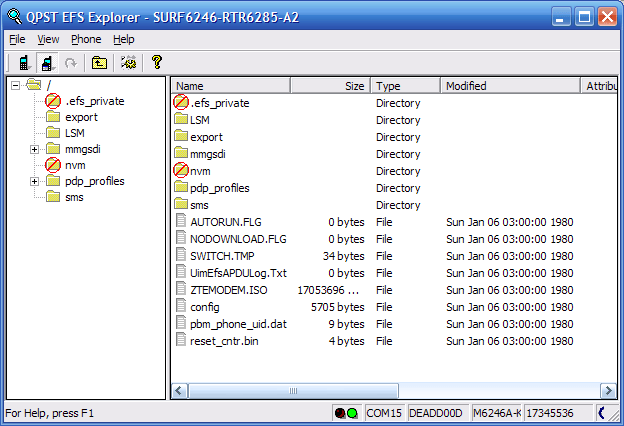Click COM15 in the status bar
This screenshot has width=624, height=426.
(x=384, y=413)
